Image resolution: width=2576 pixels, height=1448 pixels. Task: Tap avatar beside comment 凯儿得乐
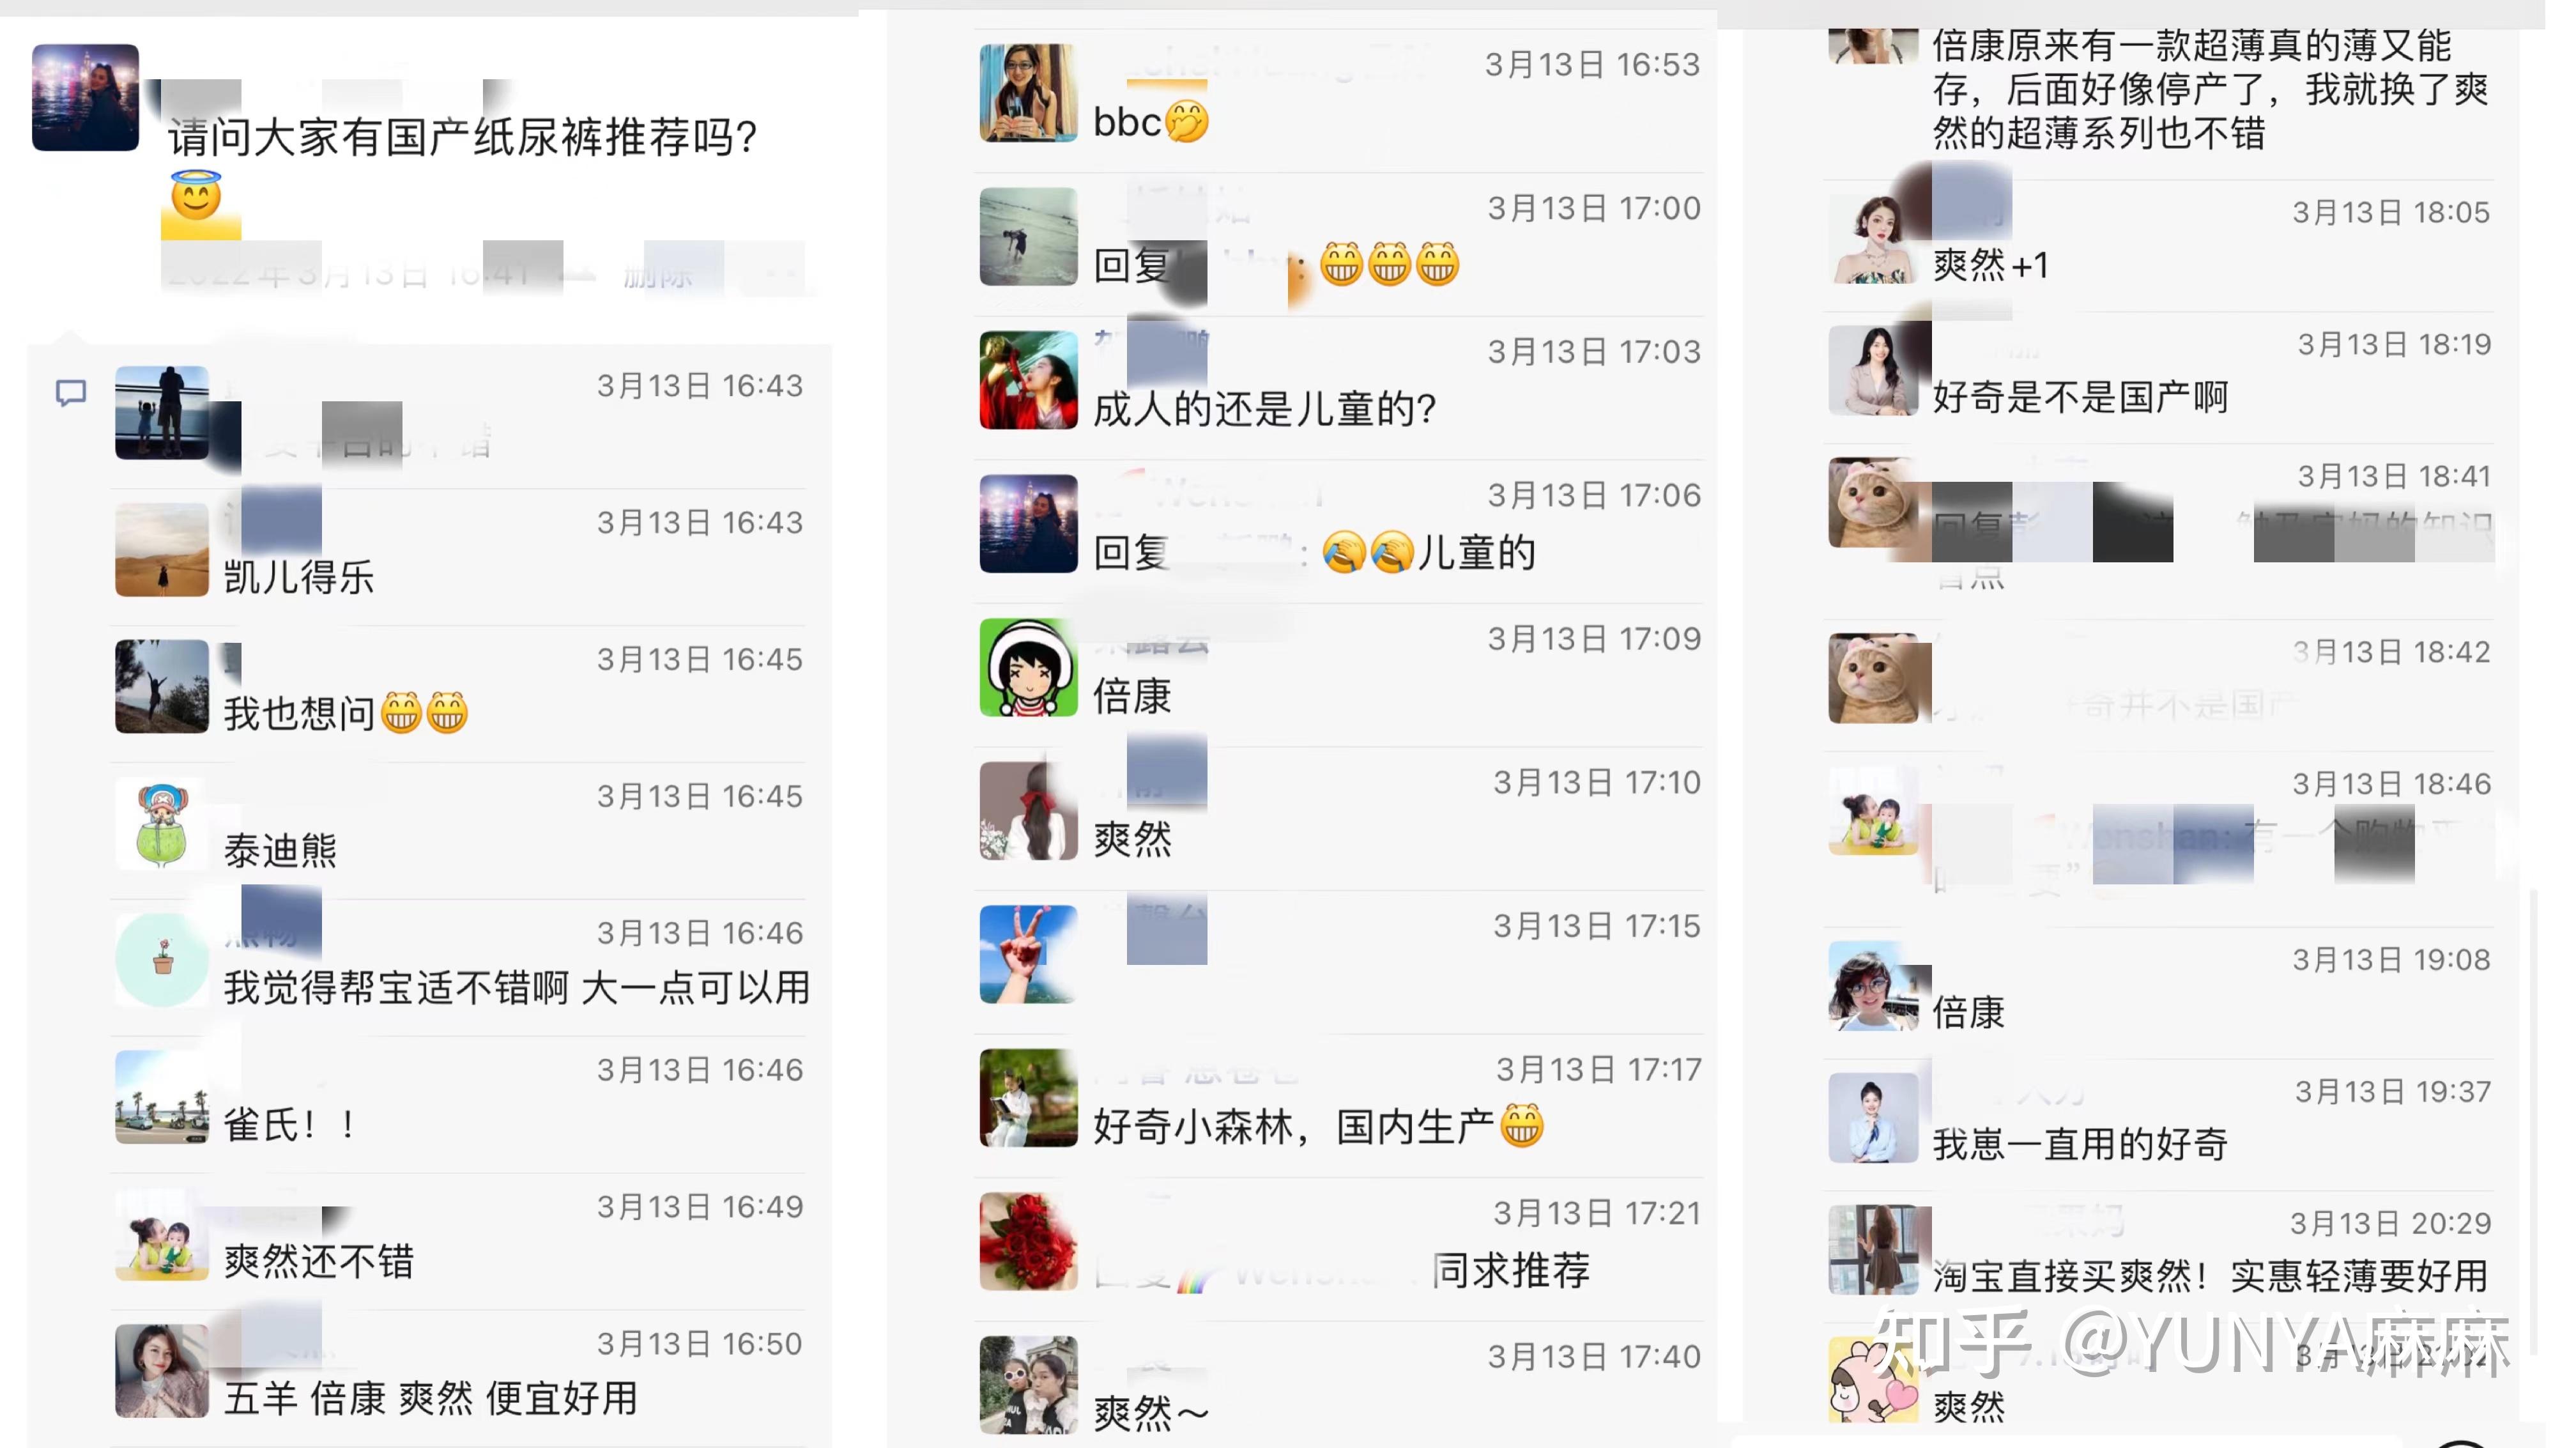tap(161, 550)
